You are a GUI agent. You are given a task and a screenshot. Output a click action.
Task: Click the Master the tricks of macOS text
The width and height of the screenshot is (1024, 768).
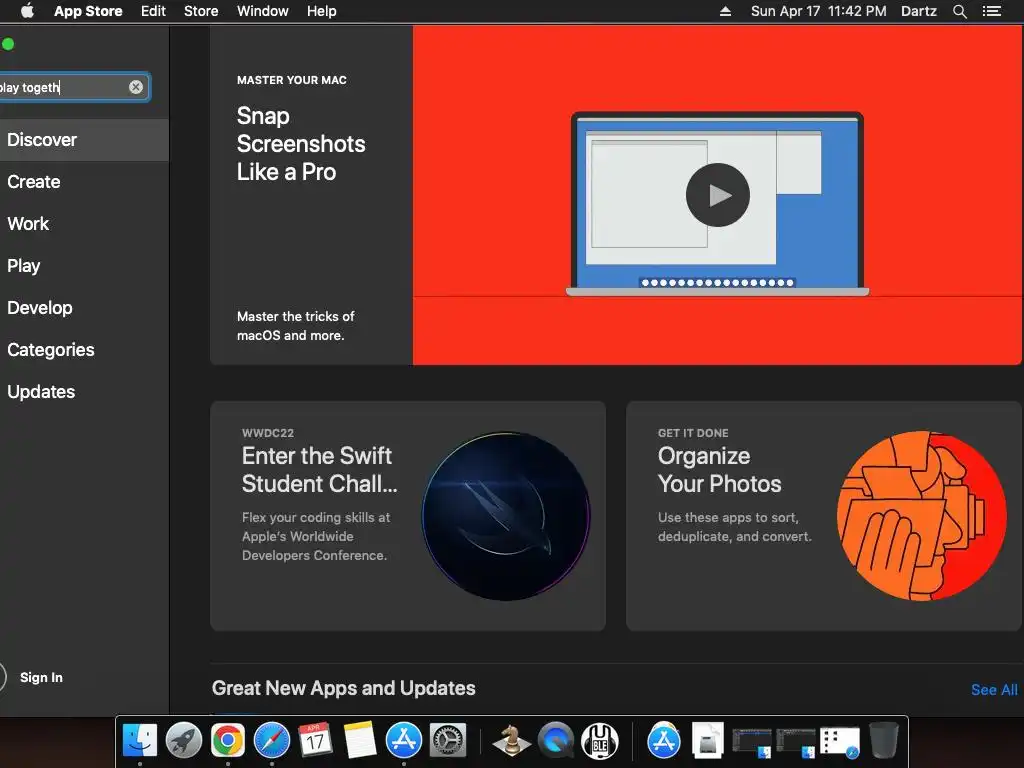pos(295,326)
